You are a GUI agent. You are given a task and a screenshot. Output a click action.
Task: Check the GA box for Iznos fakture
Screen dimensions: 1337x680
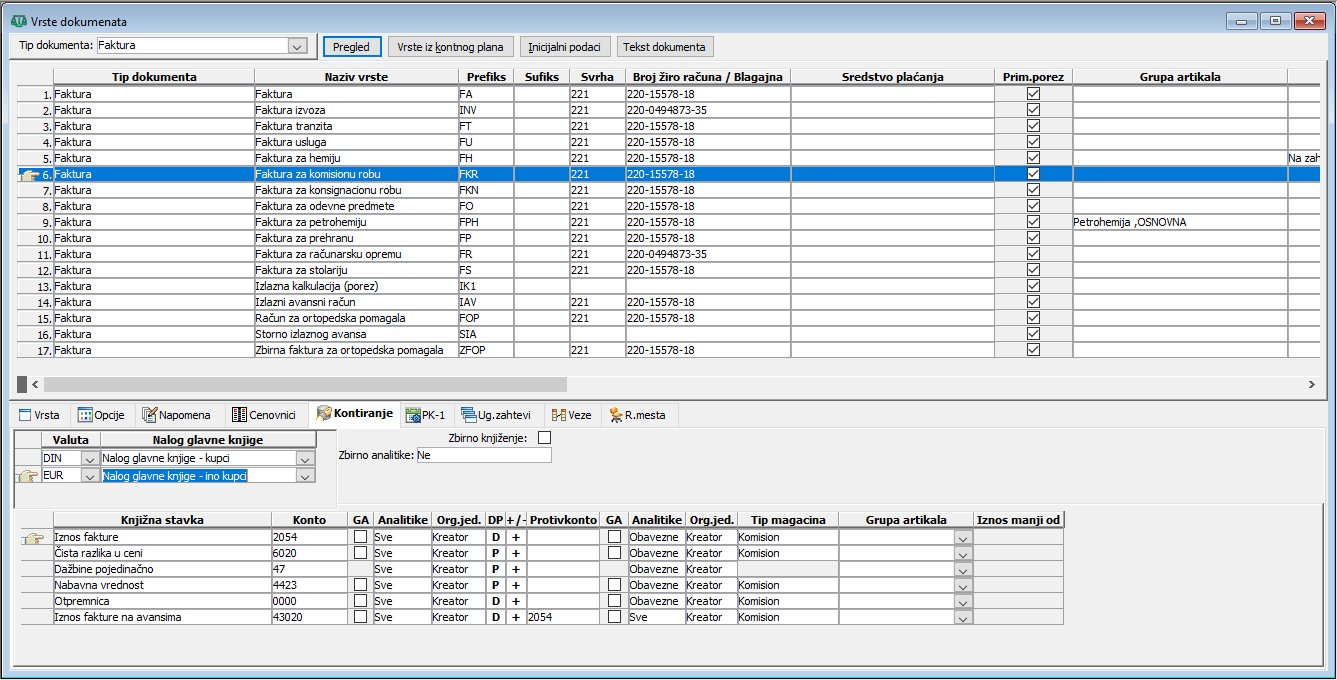[x=360, y=537]
